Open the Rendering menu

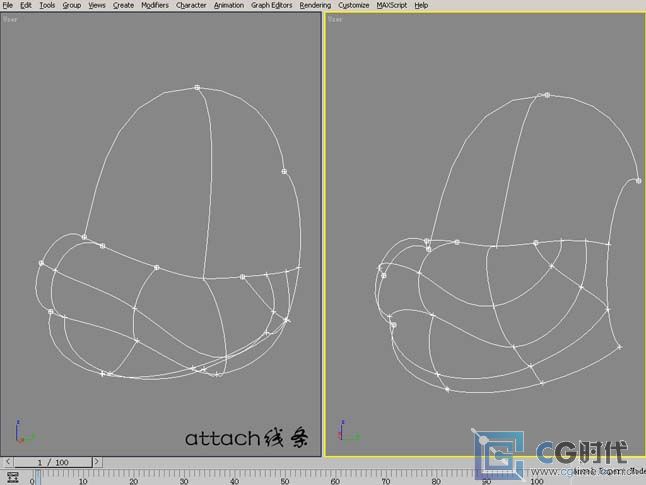pos(315,5)
